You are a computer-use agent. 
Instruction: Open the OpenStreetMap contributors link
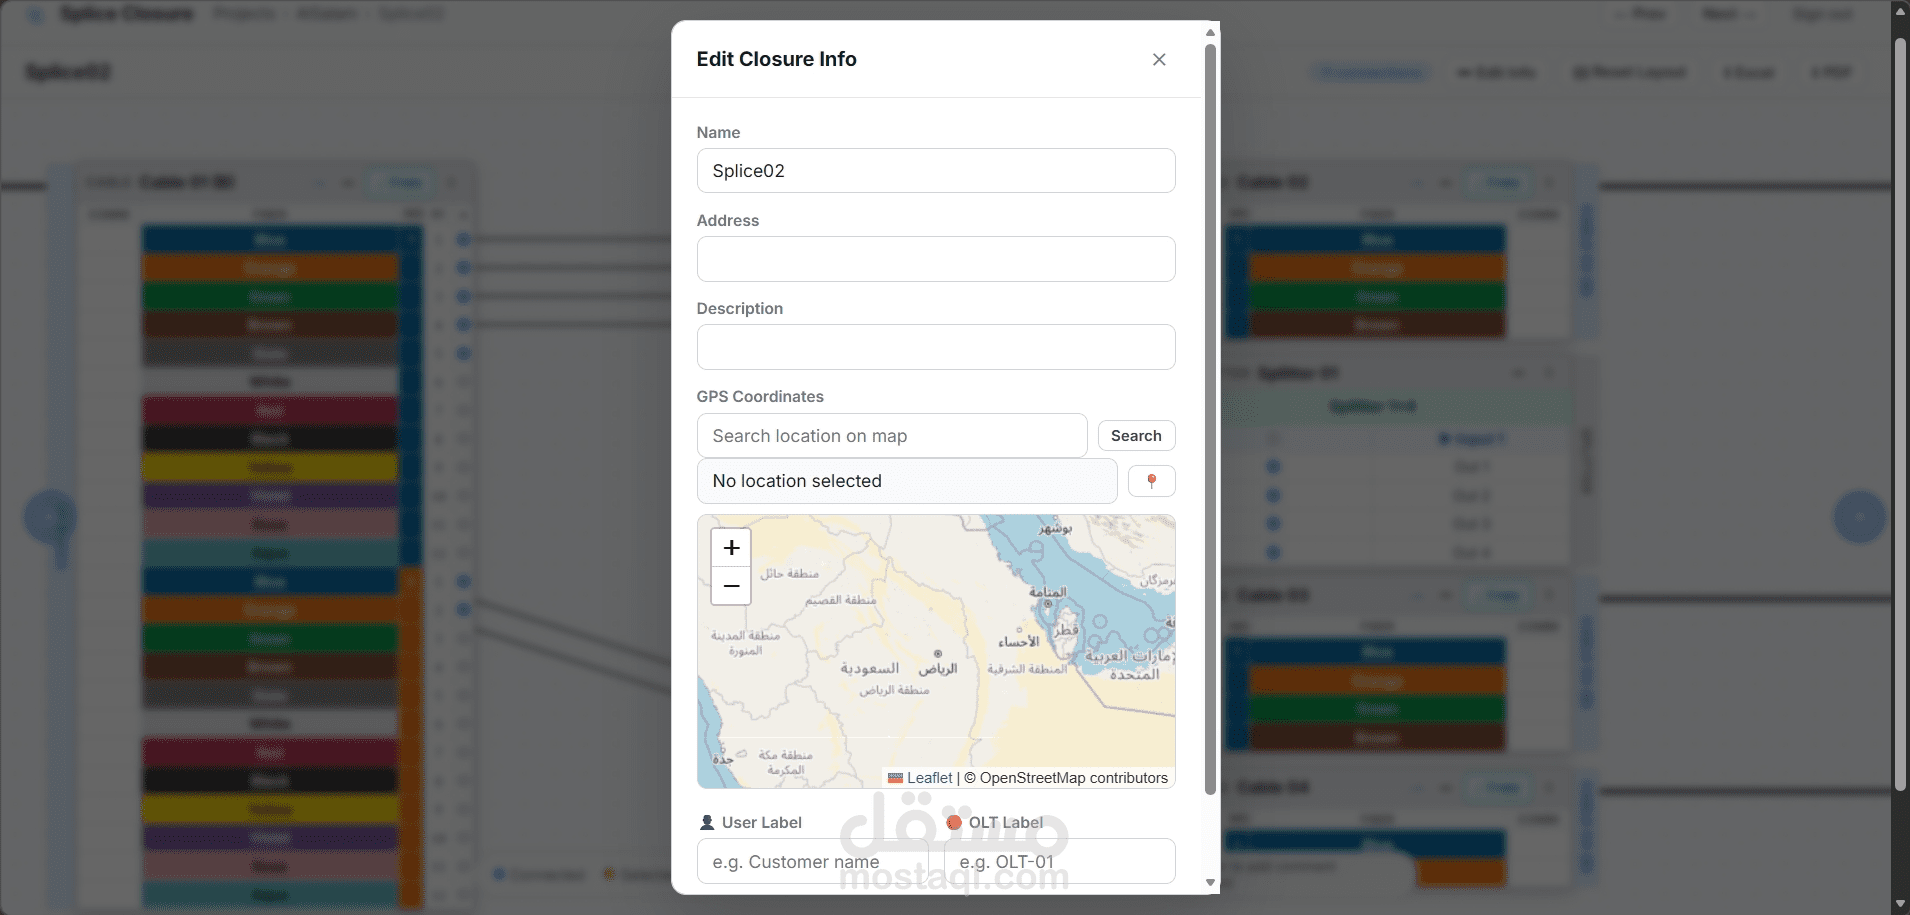(x=1073, y=778)
